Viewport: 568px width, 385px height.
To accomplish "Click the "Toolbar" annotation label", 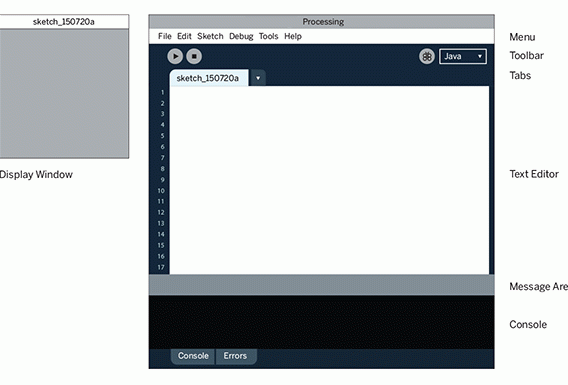I will (x=526, y=55).
